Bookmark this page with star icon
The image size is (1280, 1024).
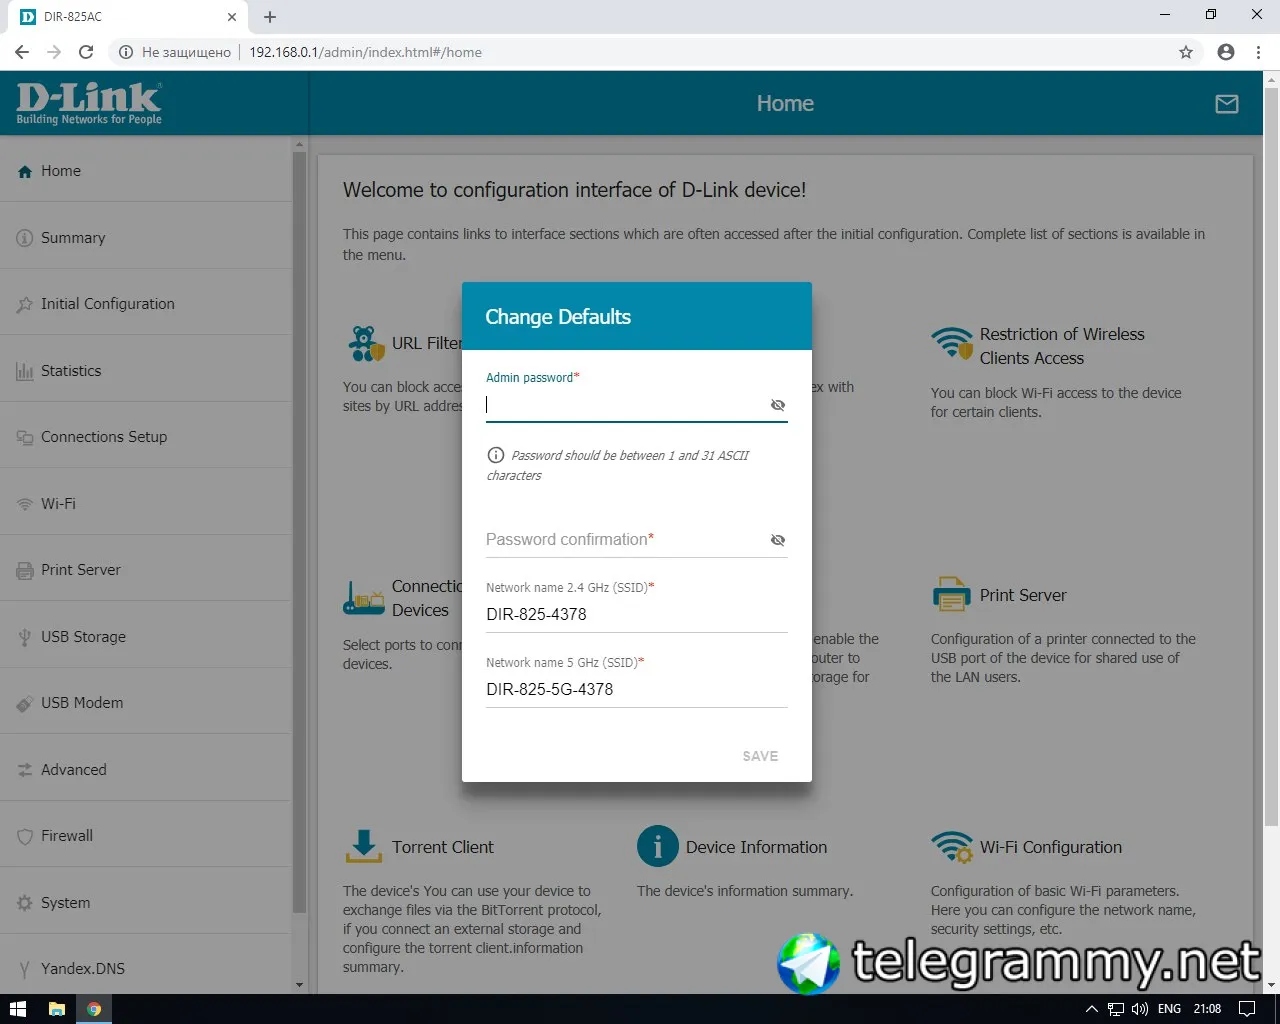point(1186,52)
